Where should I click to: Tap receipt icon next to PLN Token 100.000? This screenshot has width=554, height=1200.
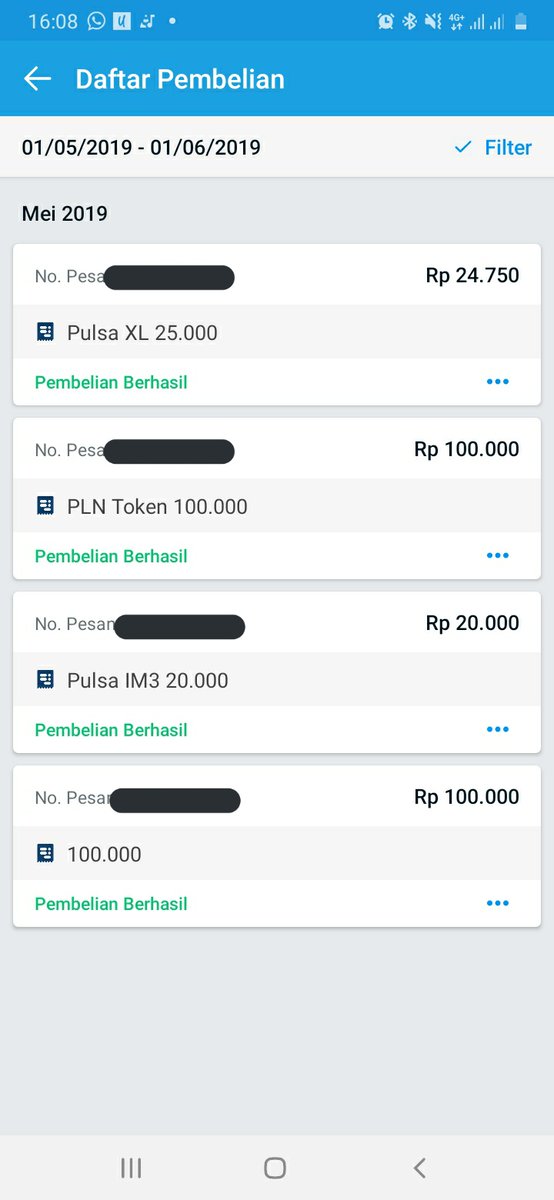pos(45,507)
